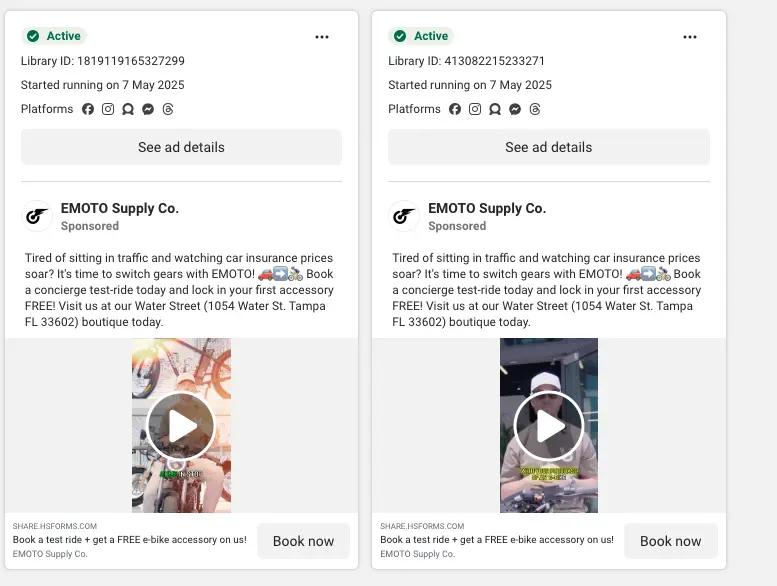Viewport: 777px width, 586px height.
Task: Open three-dot options menu for ad ending 3271
Action: pyautogui.click(x=690, y=37)
